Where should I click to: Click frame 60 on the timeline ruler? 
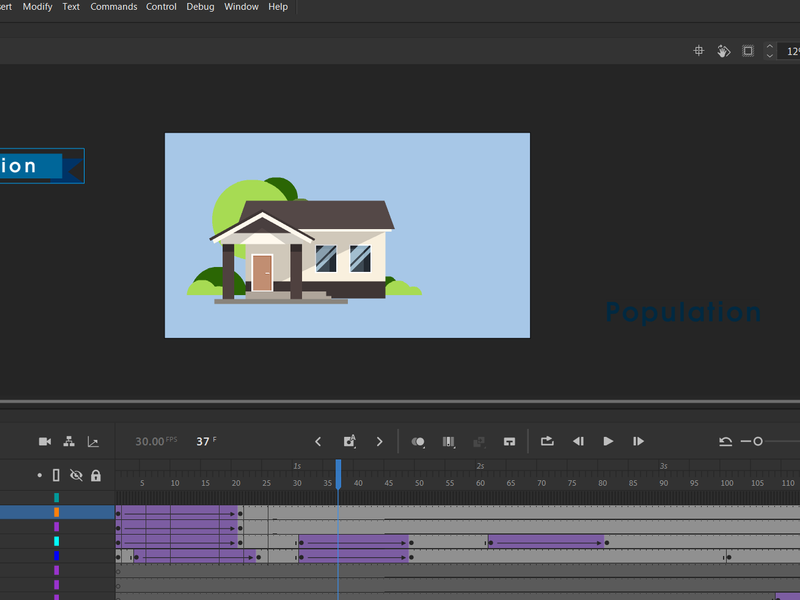click(480, 483)
